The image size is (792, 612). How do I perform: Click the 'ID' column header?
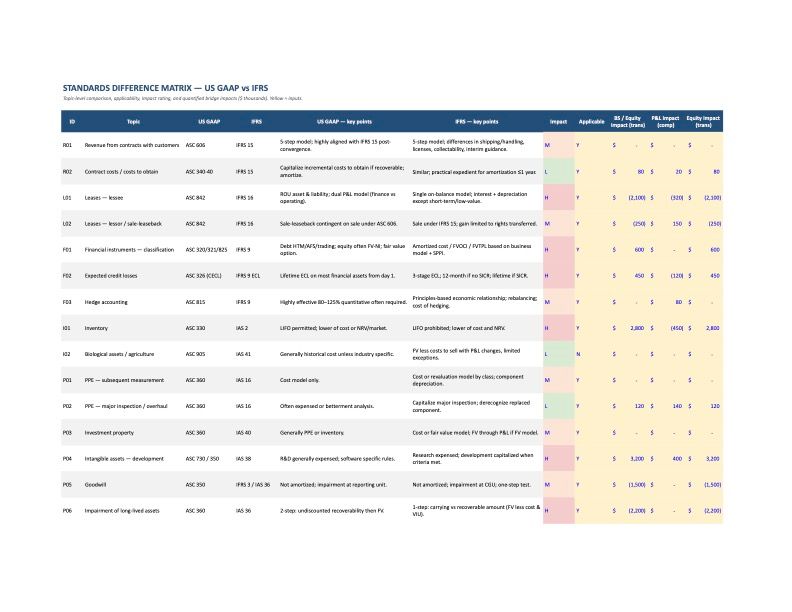point(72,122)
